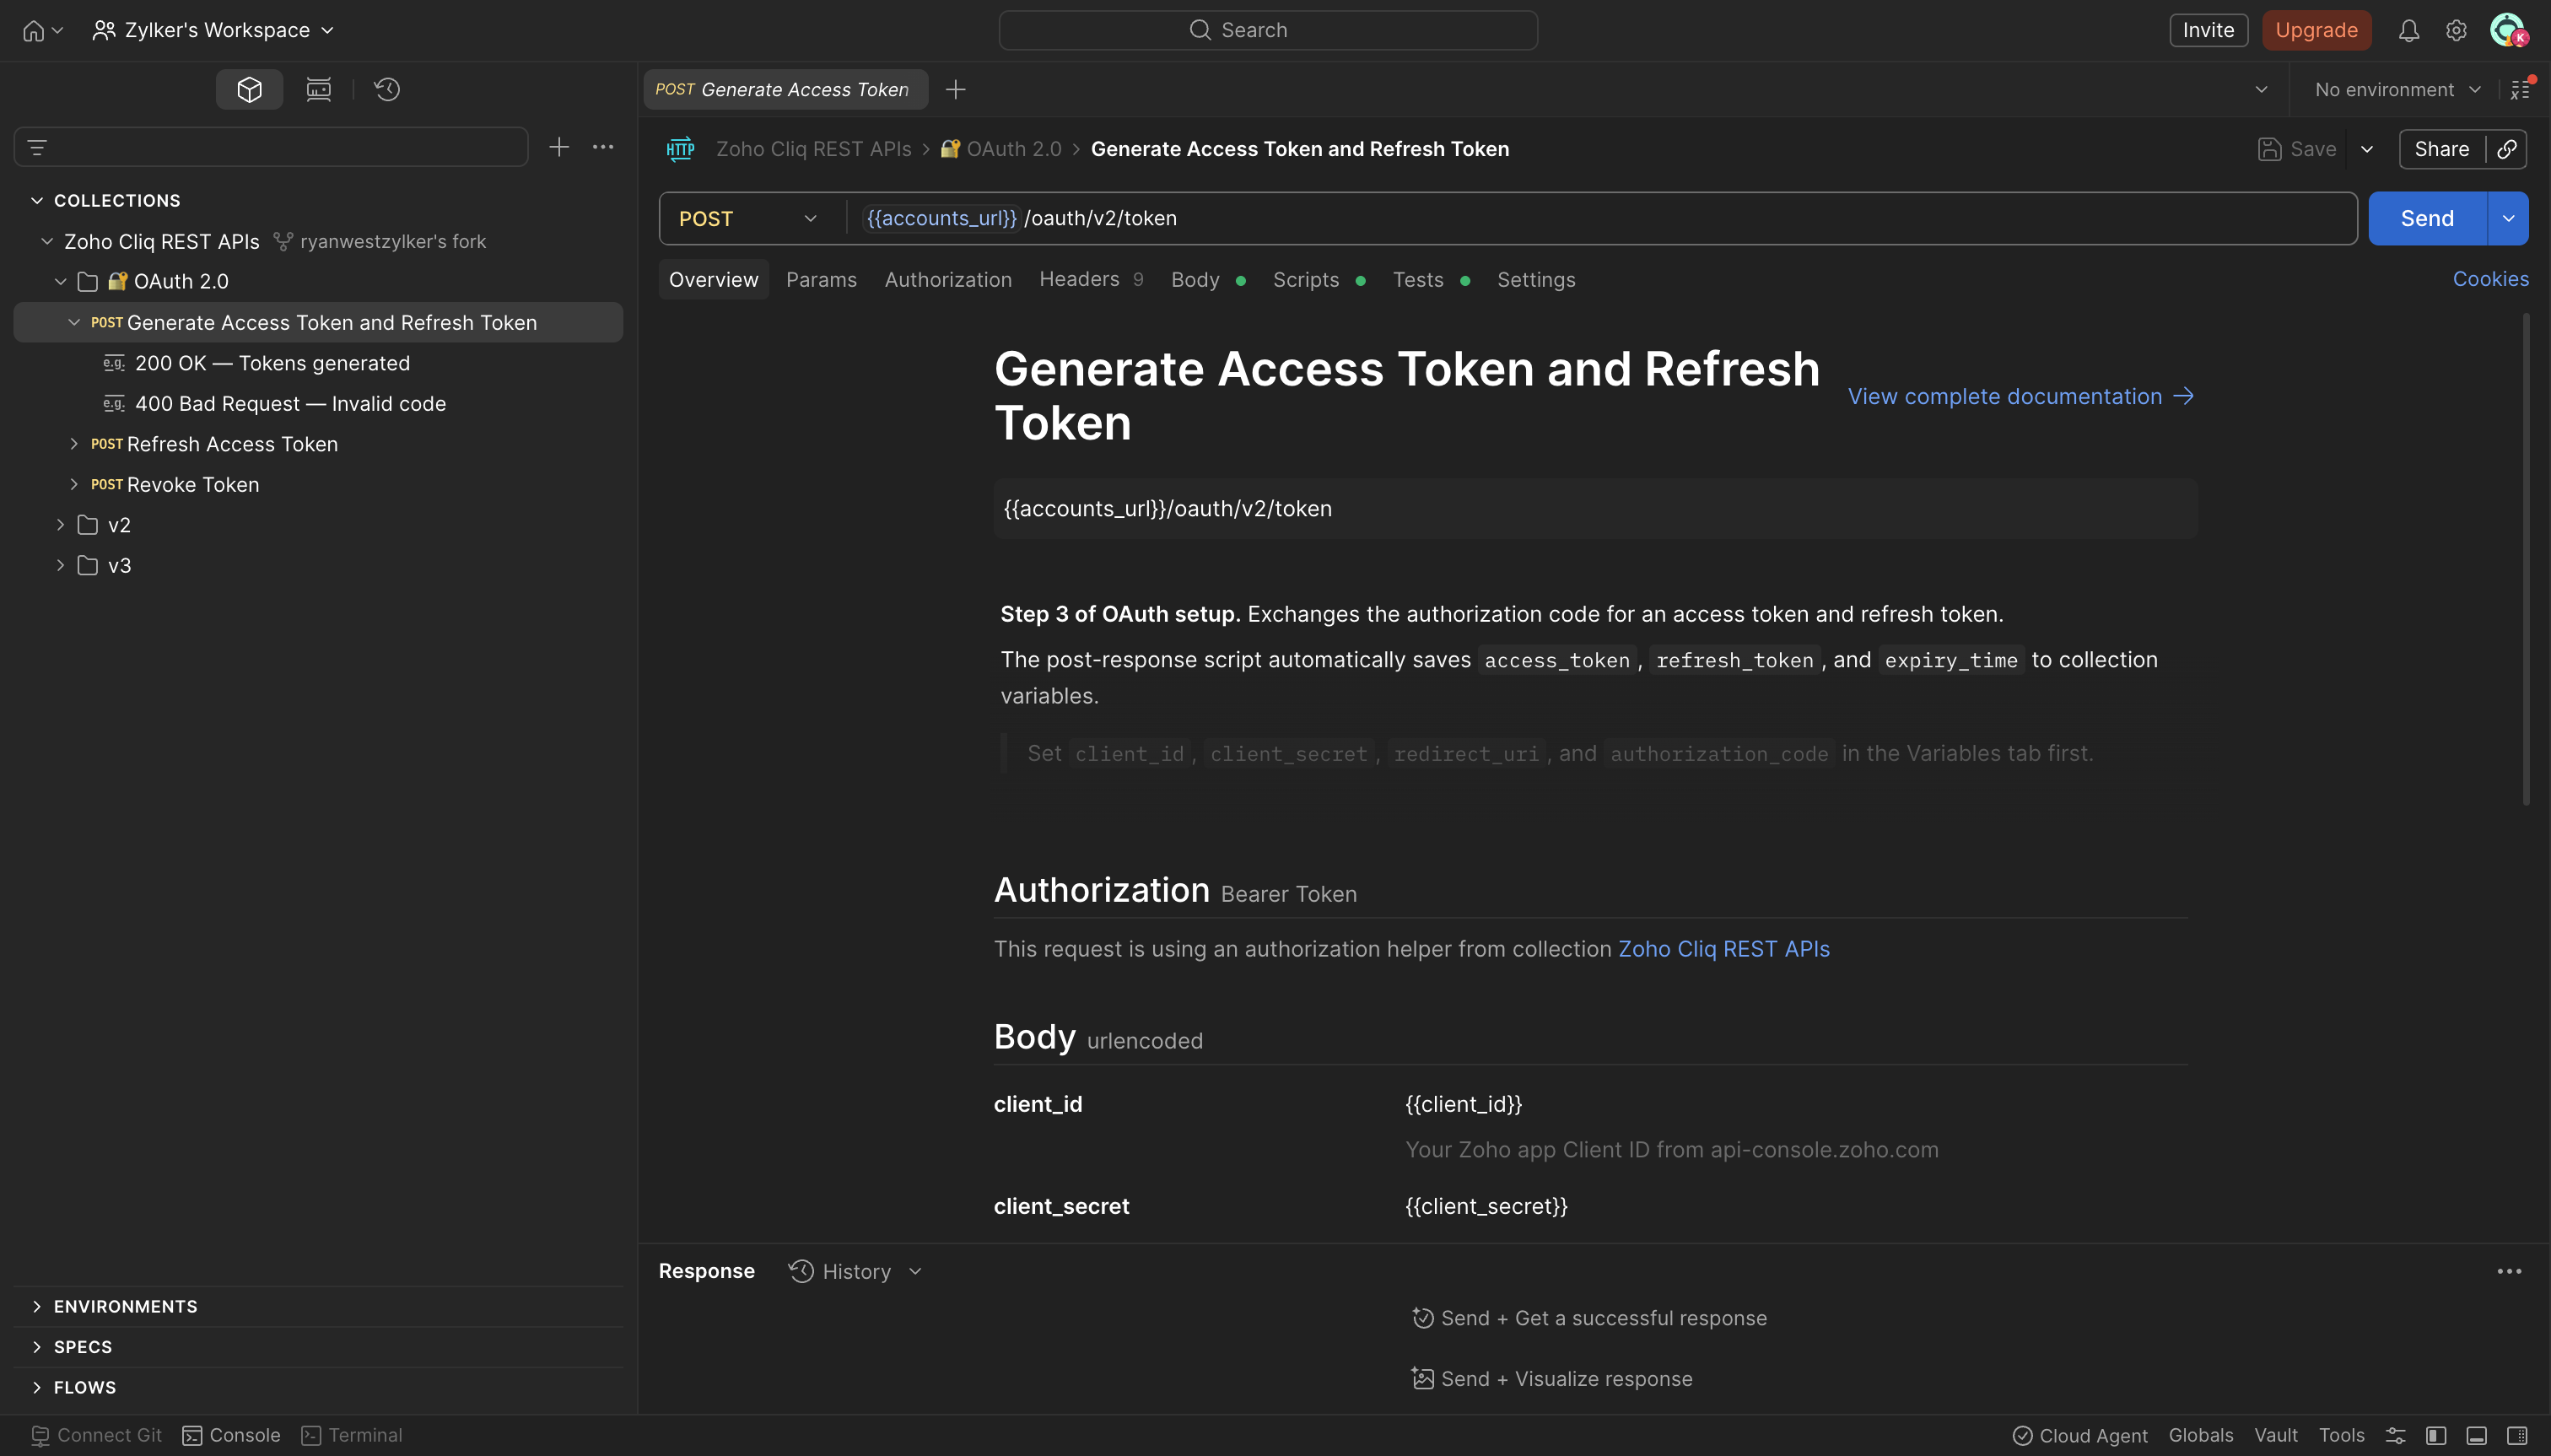Expand the ENVIRONMENTS section

[x=37, y=1306]
